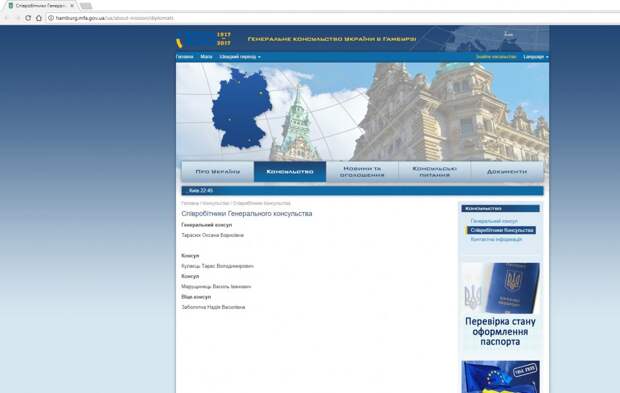
Task: Open the Документи tab
Action: [507, 172]
